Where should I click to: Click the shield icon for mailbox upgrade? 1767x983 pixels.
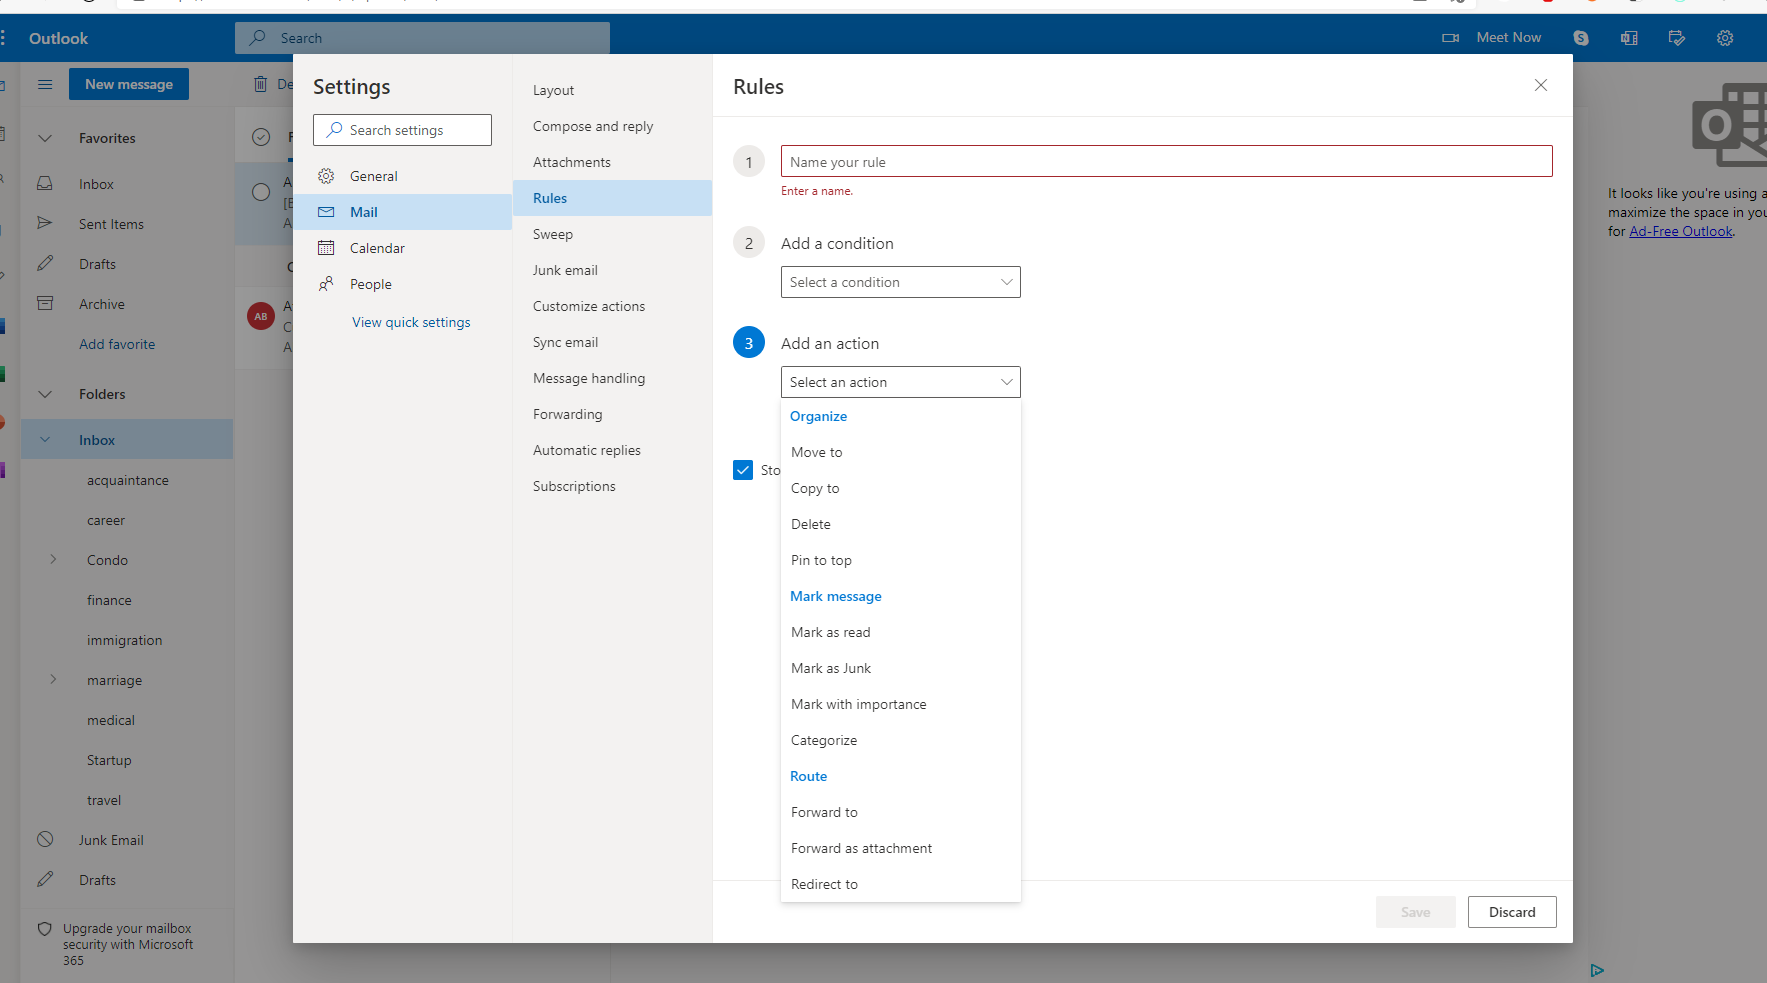(x=44, y=928)
